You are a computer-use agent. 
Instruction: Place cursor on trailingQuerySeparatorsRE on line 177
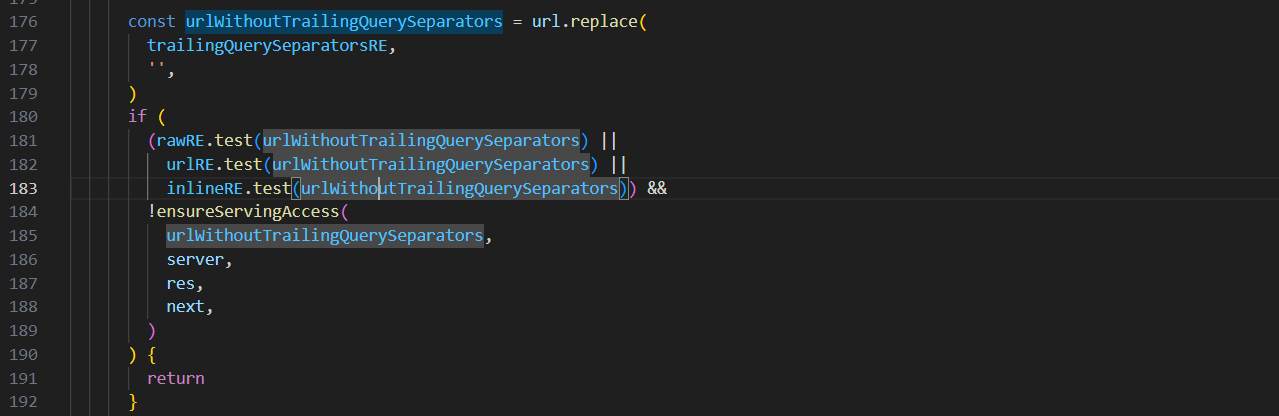tap(263, 45)
